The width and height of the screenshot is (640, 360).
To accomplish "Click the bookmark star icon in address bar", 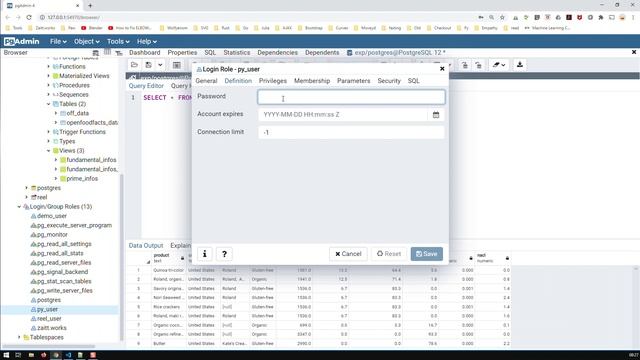I will [x=502, y=18].
